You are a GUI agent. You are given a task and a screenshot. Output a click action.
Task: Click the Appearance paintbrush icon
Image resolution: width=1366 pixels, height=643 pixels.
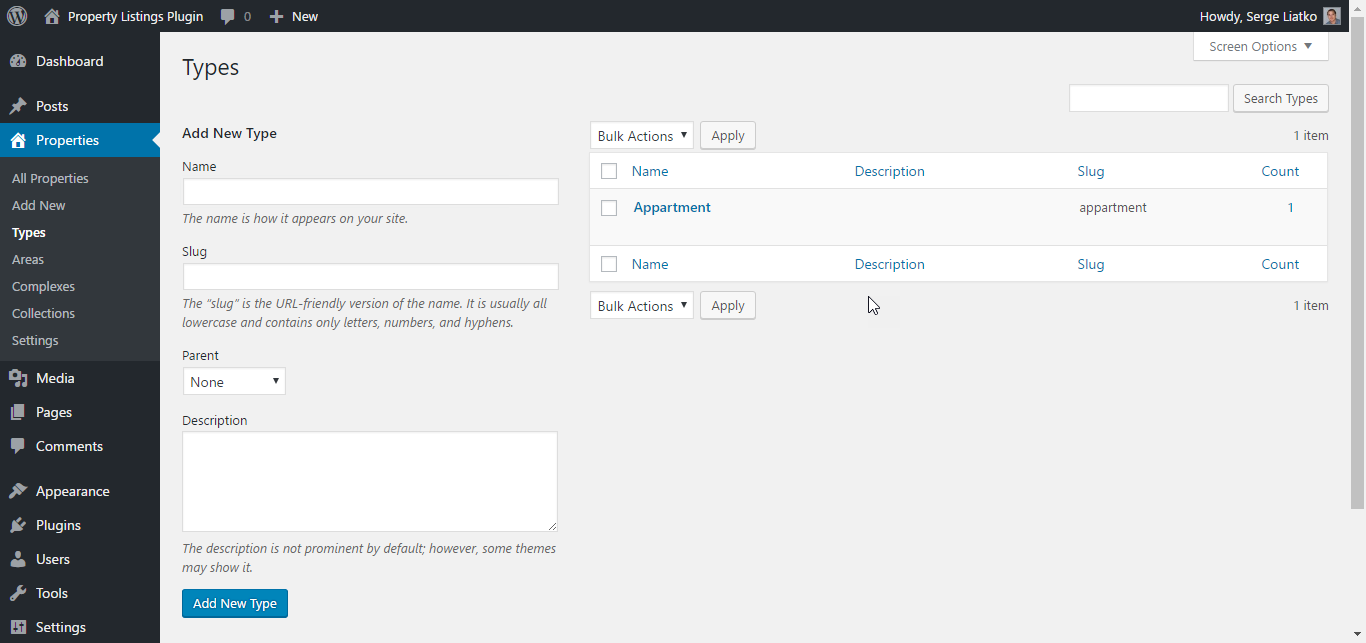[18, 491]
